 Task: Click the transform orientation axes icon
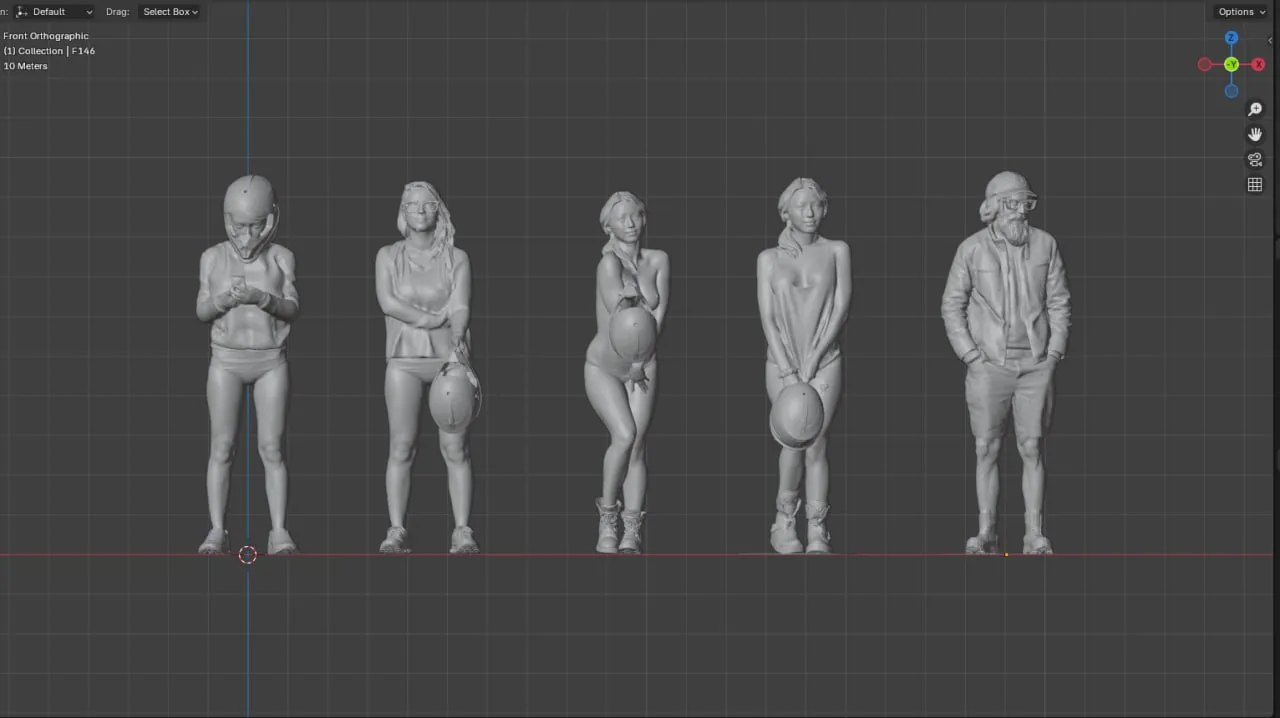click(22, 12)
